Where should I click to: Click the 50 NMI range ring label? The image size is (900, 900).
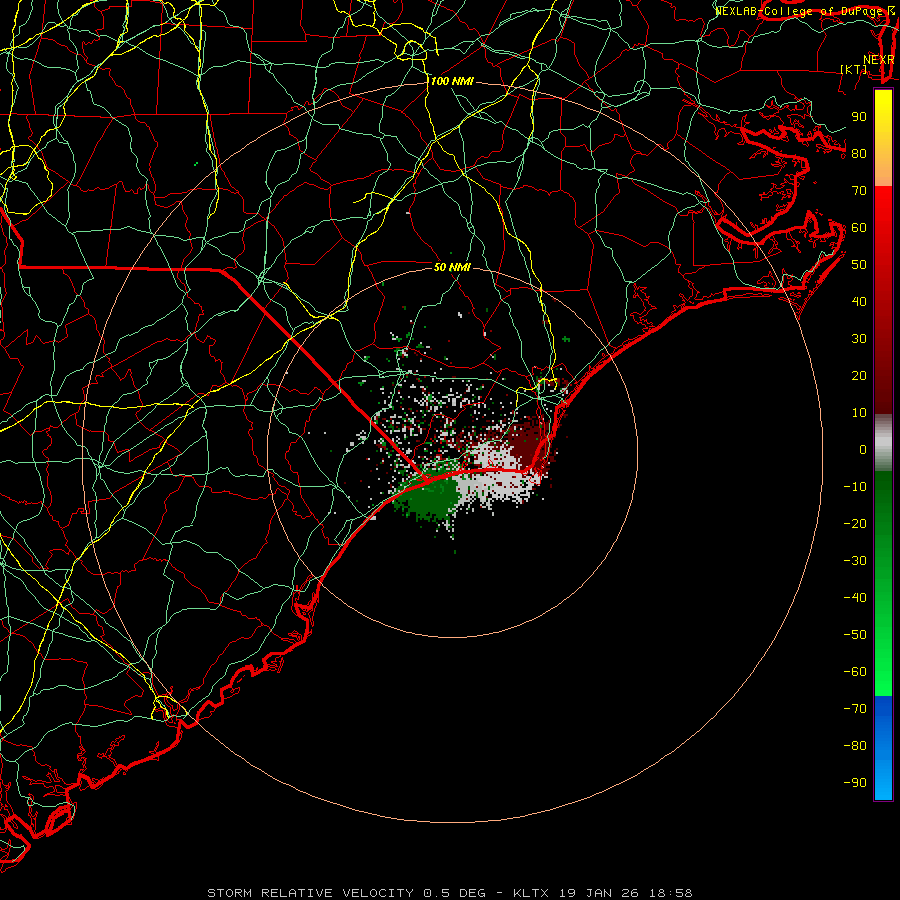click(x=452, y=267)
